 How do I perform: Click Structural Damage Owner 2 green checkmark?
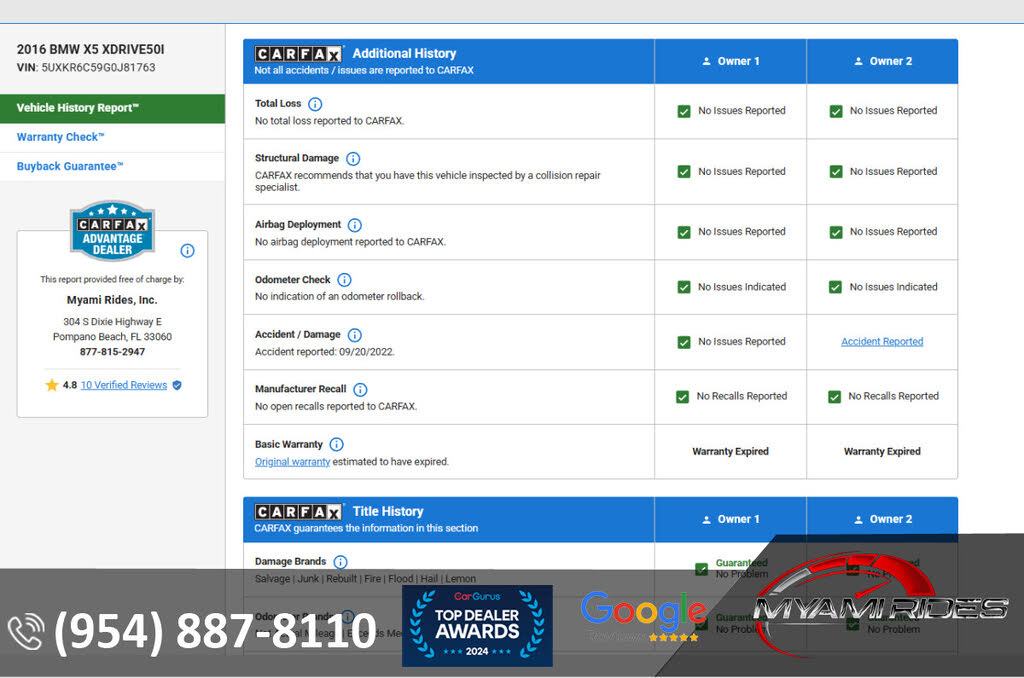[x=836, y=172]
